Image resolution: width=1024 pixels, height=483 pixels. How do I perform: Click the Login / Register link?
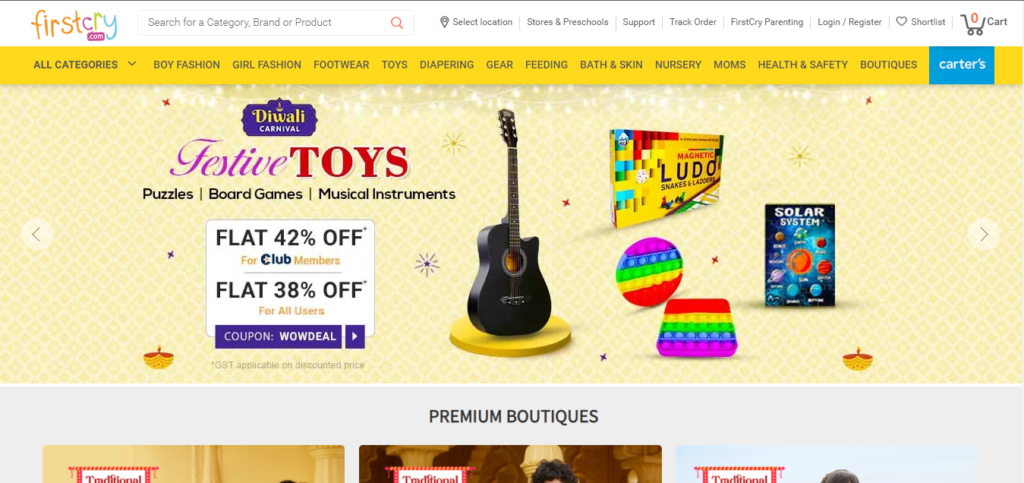(850, 22)
